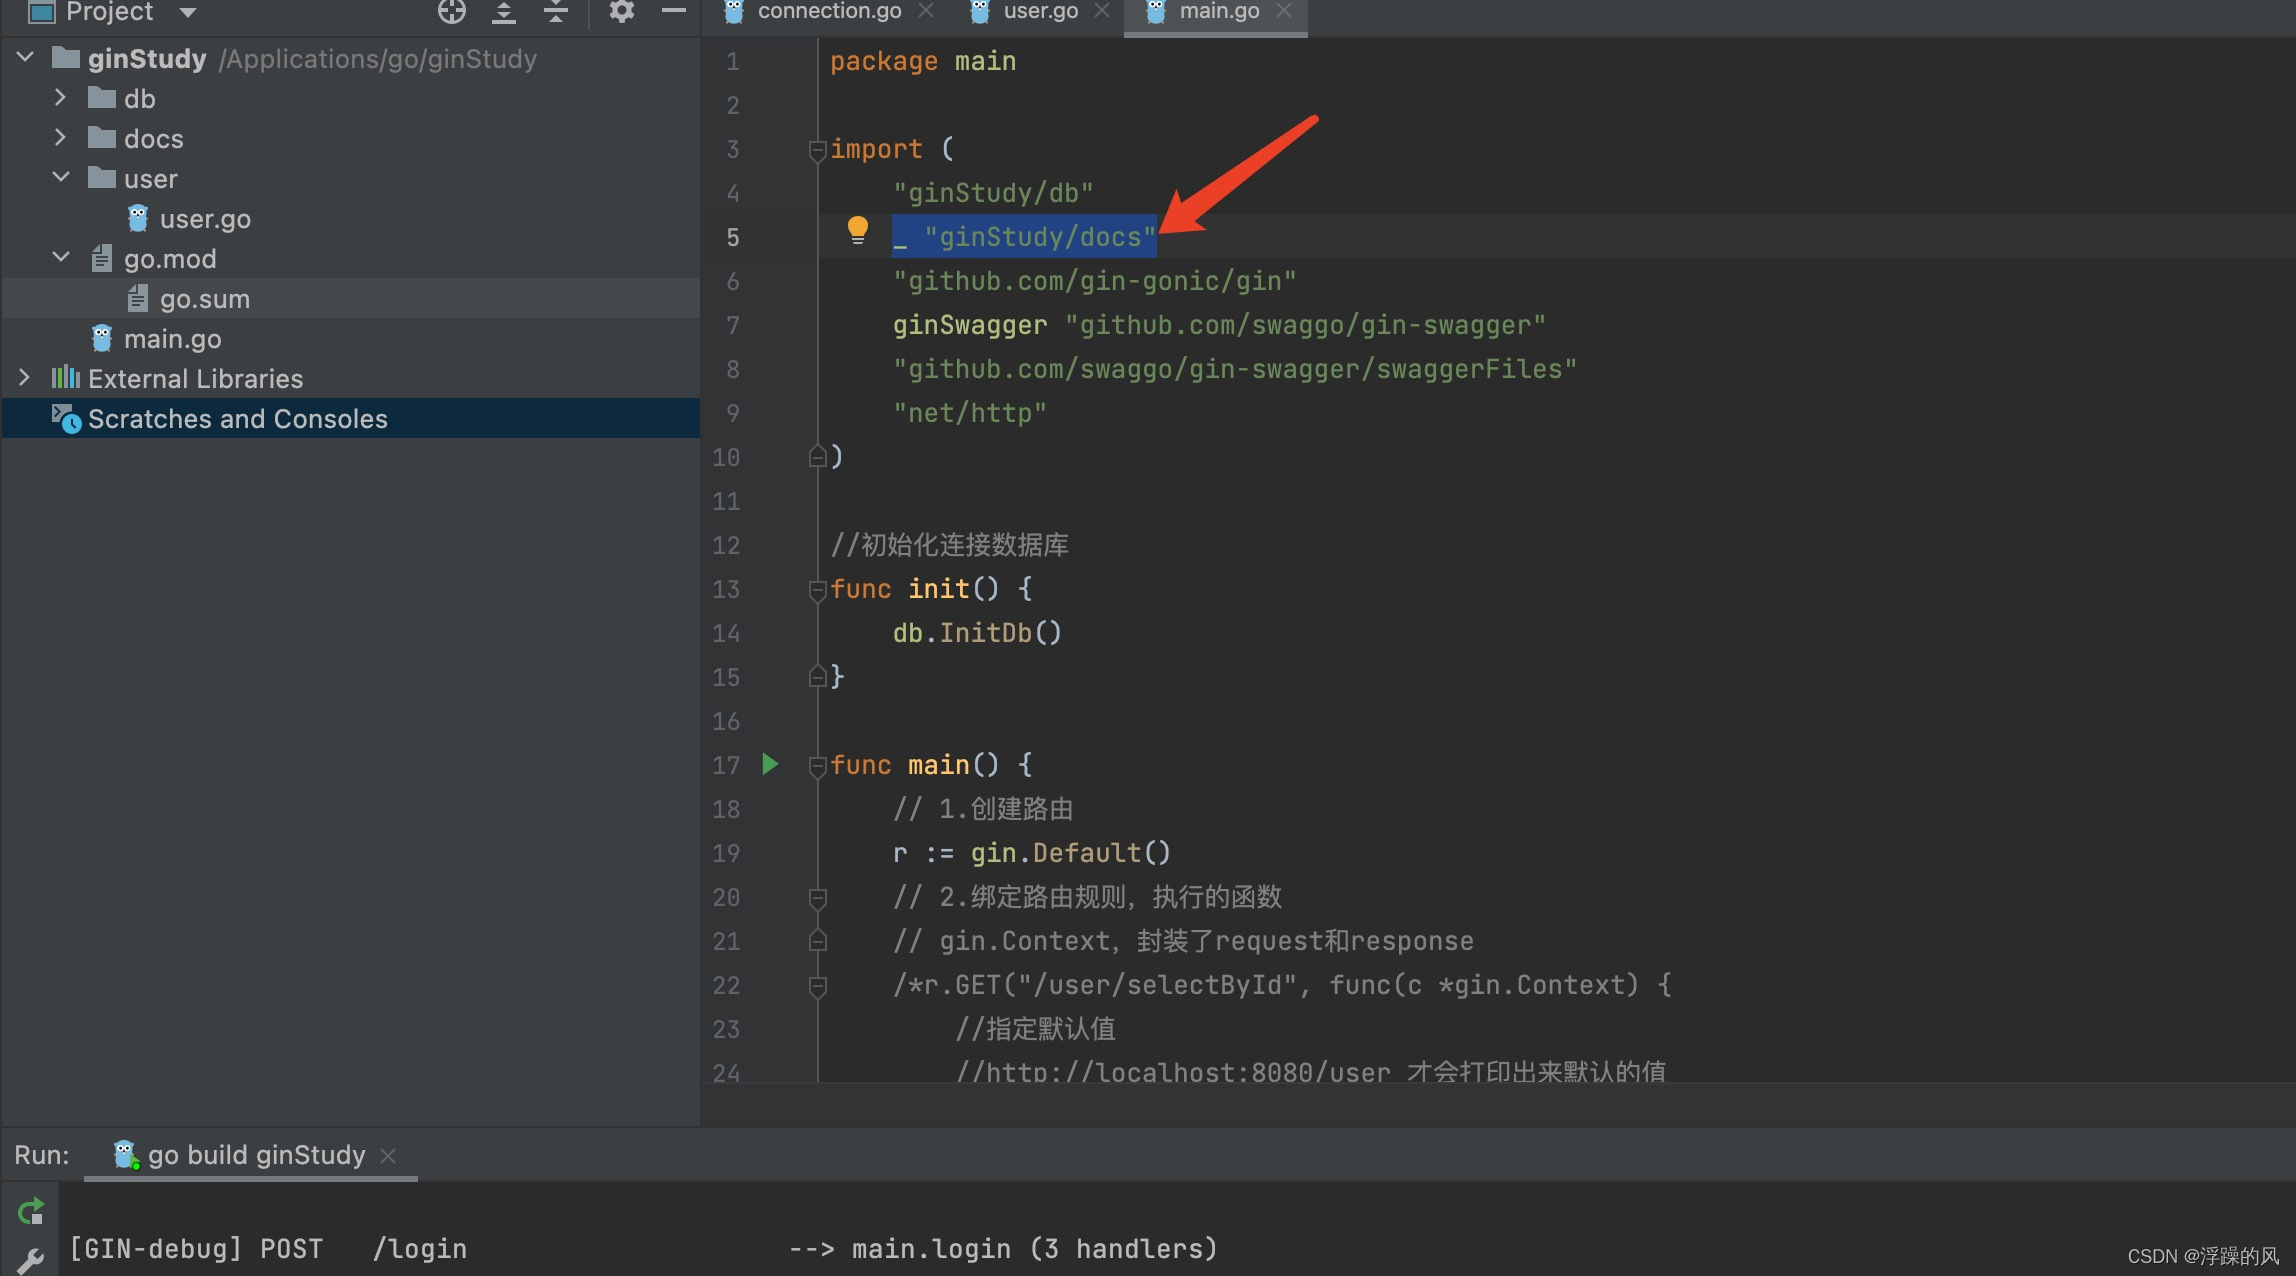Close the user.go editor tab
Image resolution: width=2296 pixels, height=1276 pixels.
pos(1102,11)
